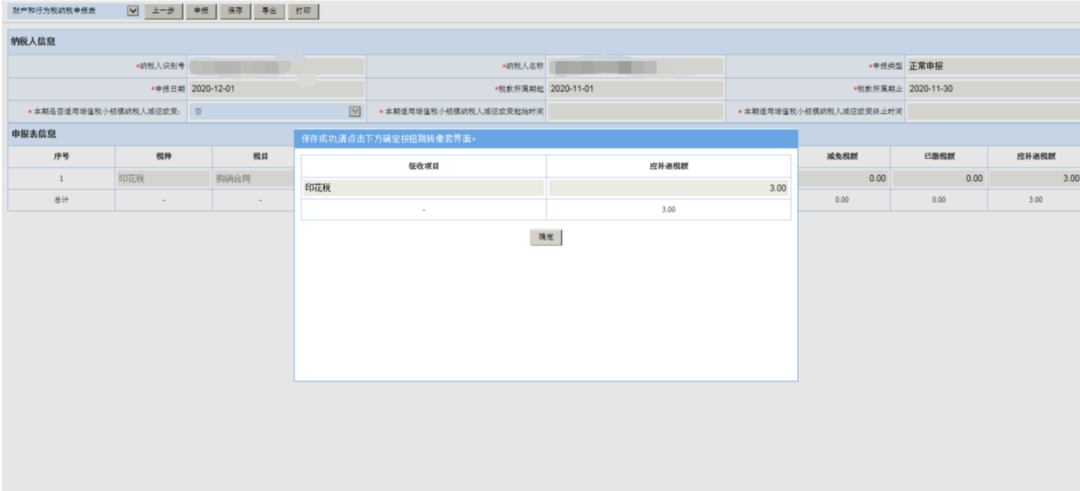Click the 购销合同 cell in 税目 column
This screenshot has height=491, width=1080.
(253, 178)
